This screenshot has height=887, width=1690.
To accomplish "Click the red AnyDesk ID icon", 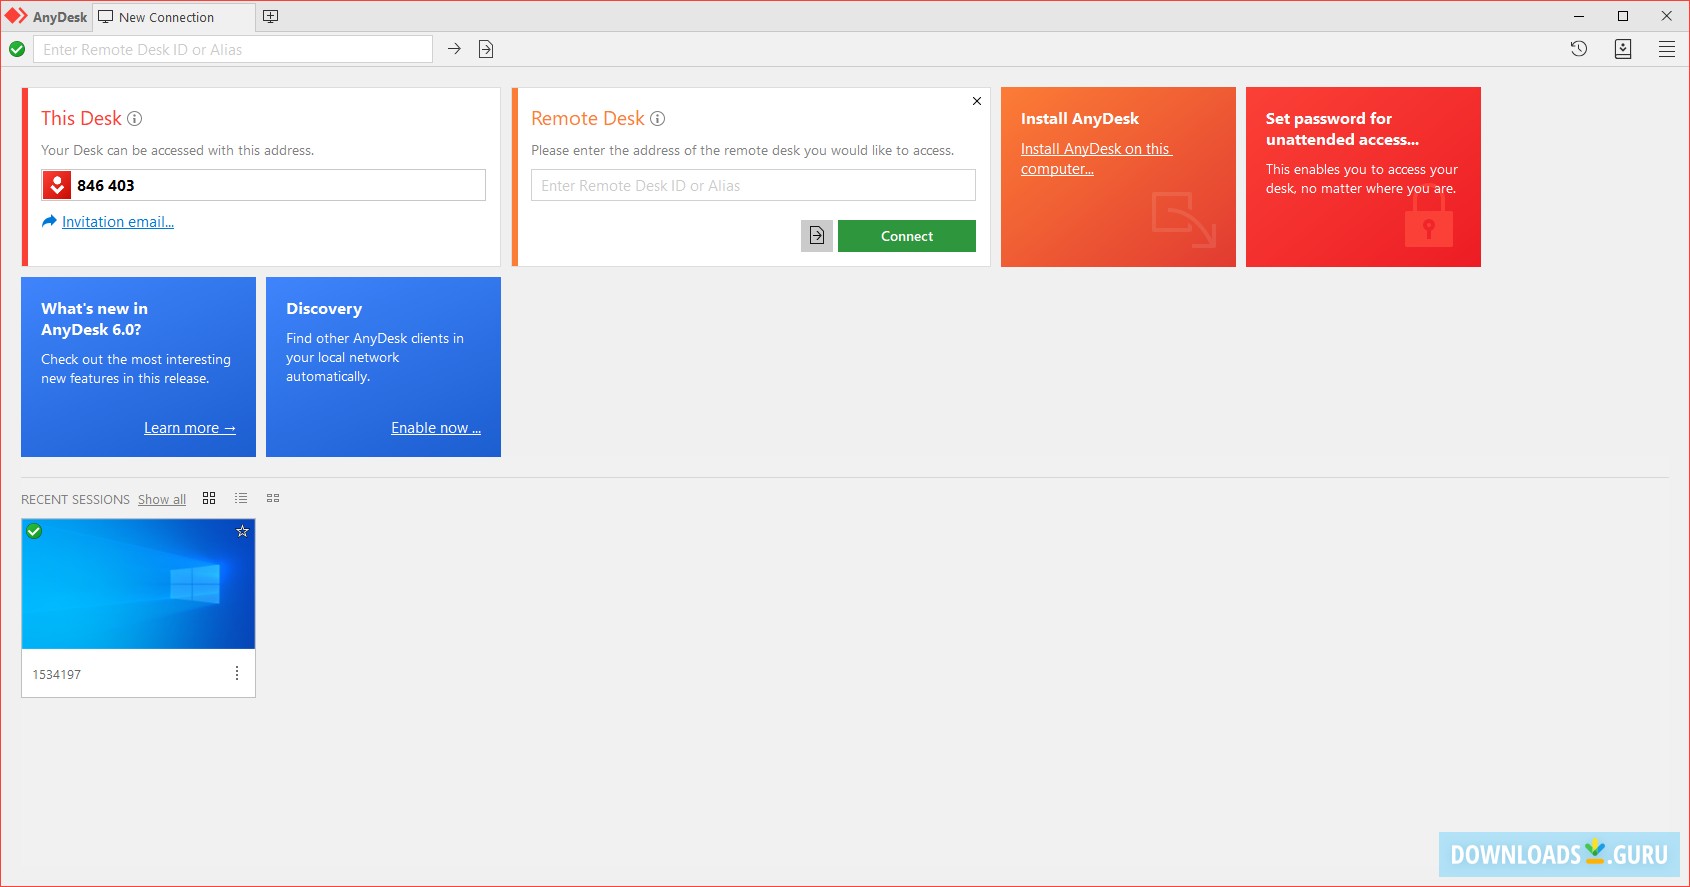I will click(57, 185).
